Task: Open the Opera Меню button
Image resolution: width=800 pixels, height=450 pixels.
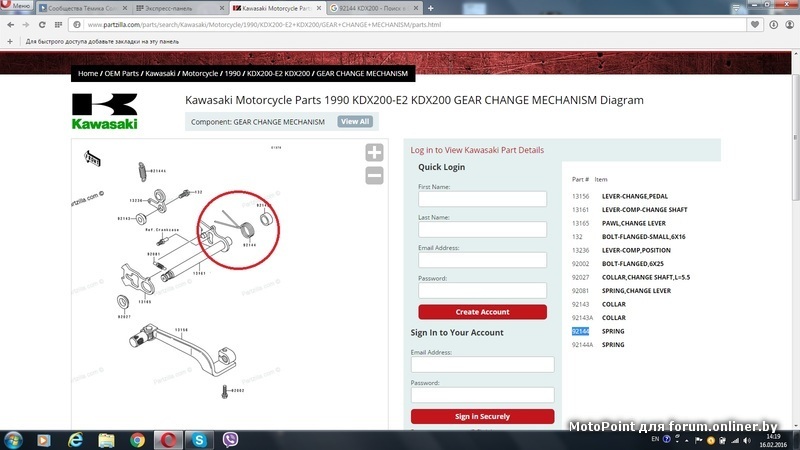Action: [16, 6]
